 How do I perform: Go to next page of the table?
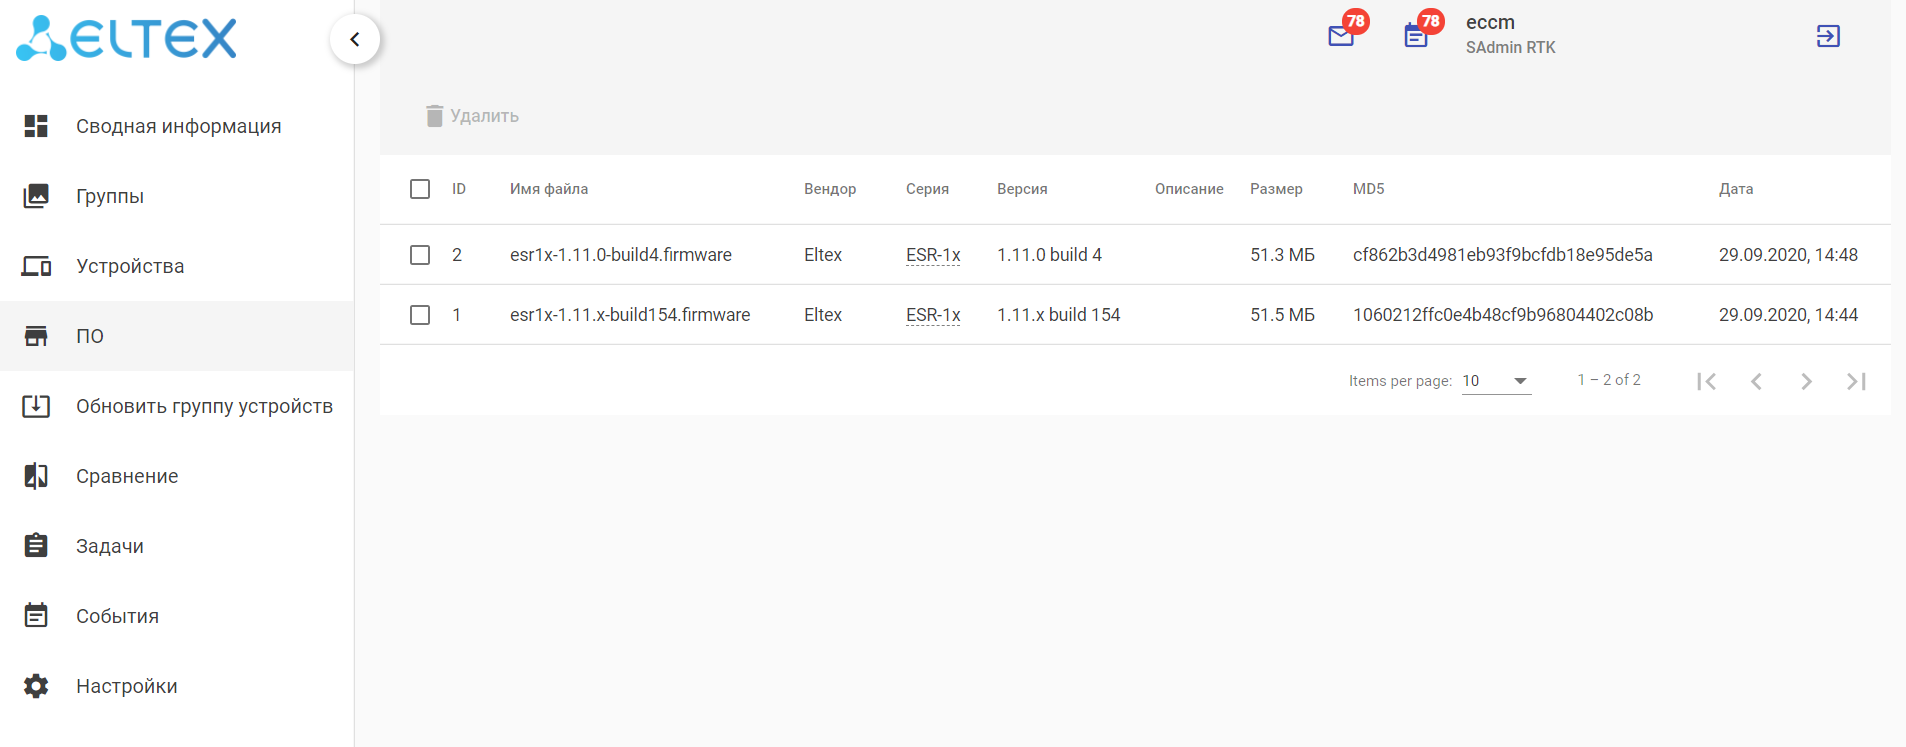pyautogui.click(x=1806, y=381)
